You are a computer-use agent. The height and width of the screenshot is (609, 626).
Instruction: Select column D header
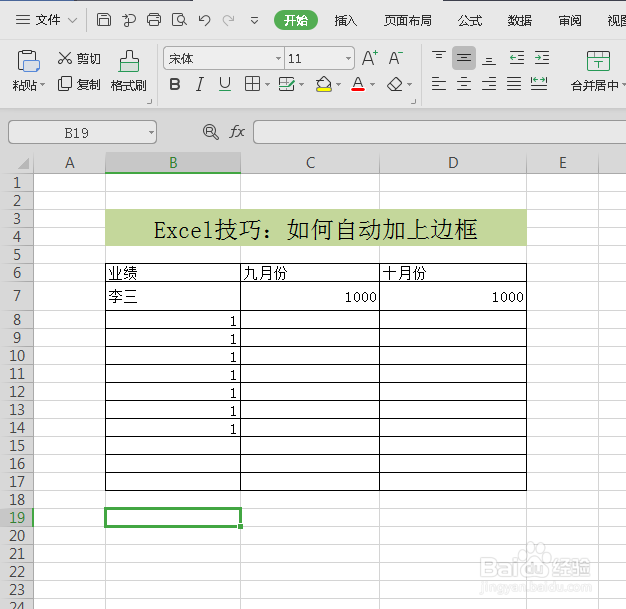click(453, 163)
